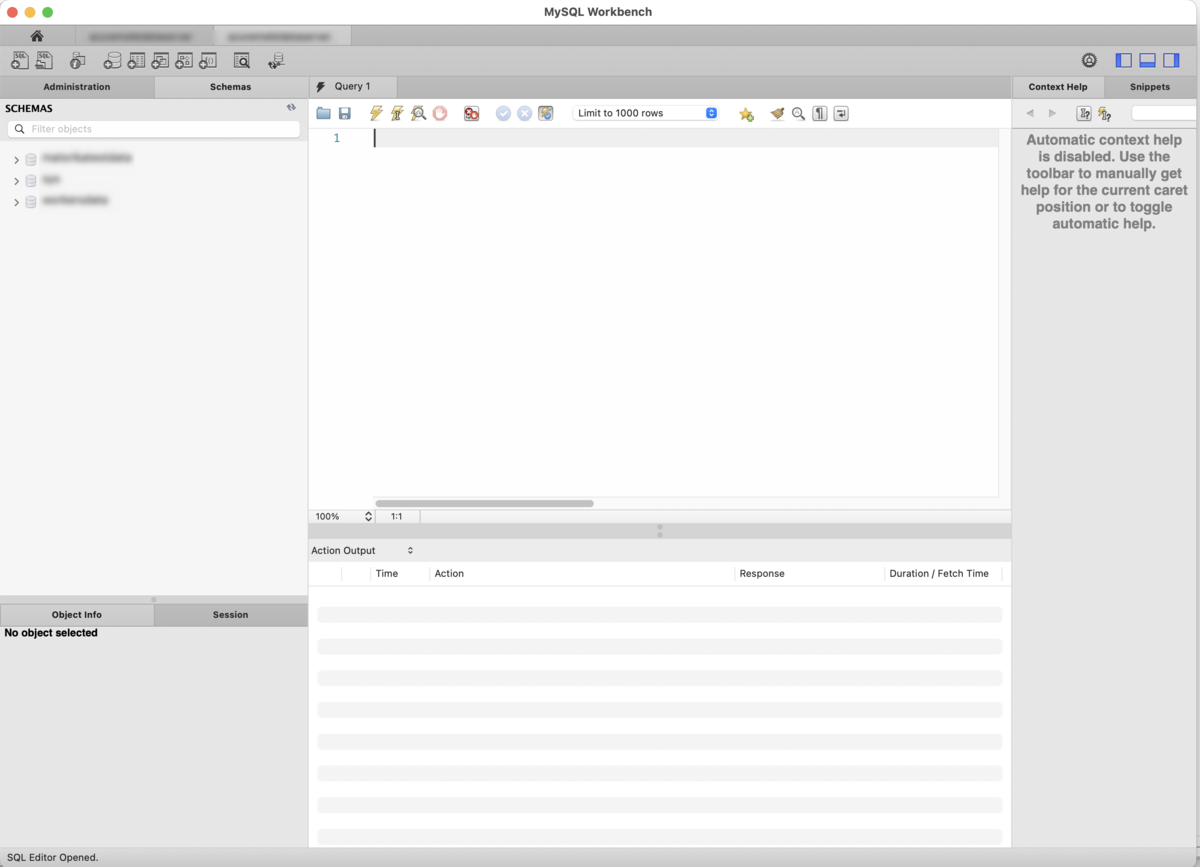Beautify the query with broom icon
This screenshot has width=1200, height=867.
point(777,114)
